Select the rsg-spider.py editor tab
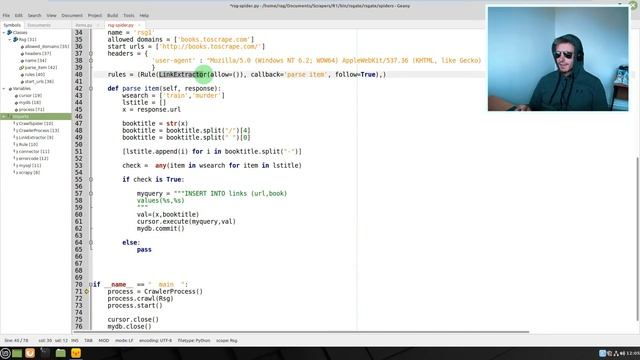The width and height of the screenshot is (640, 360). 121,25
